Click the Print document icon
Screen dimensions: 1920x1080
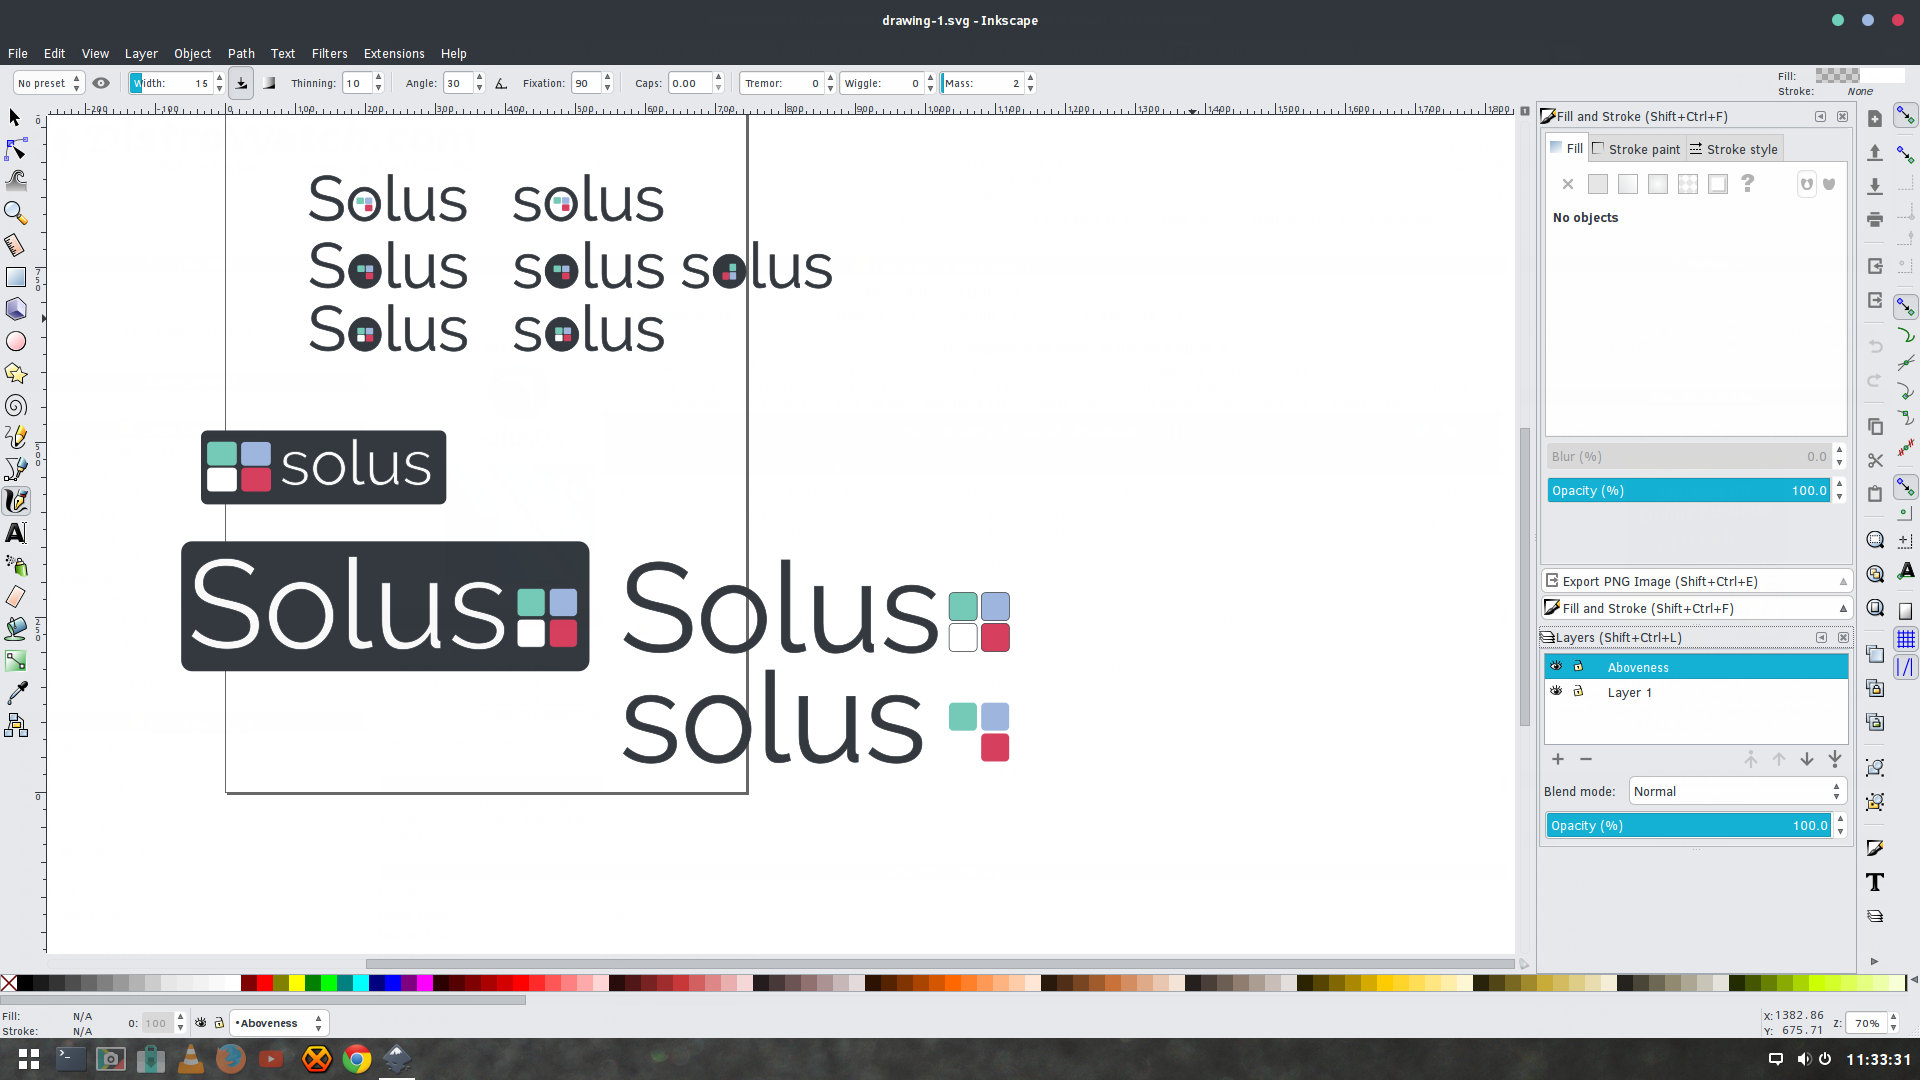[1875, 219]
